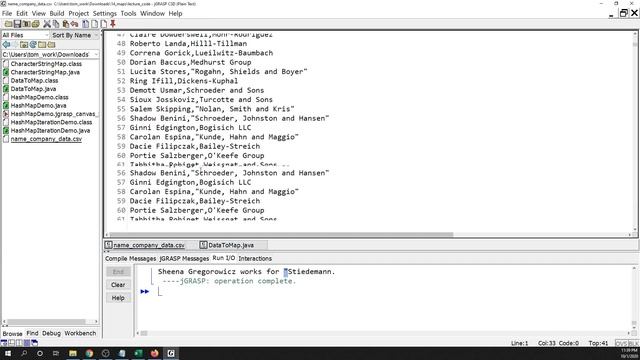Image resolution: width=640 pixels, height=360 pixels.
Task: Open the Help menu
Action: 176,13
